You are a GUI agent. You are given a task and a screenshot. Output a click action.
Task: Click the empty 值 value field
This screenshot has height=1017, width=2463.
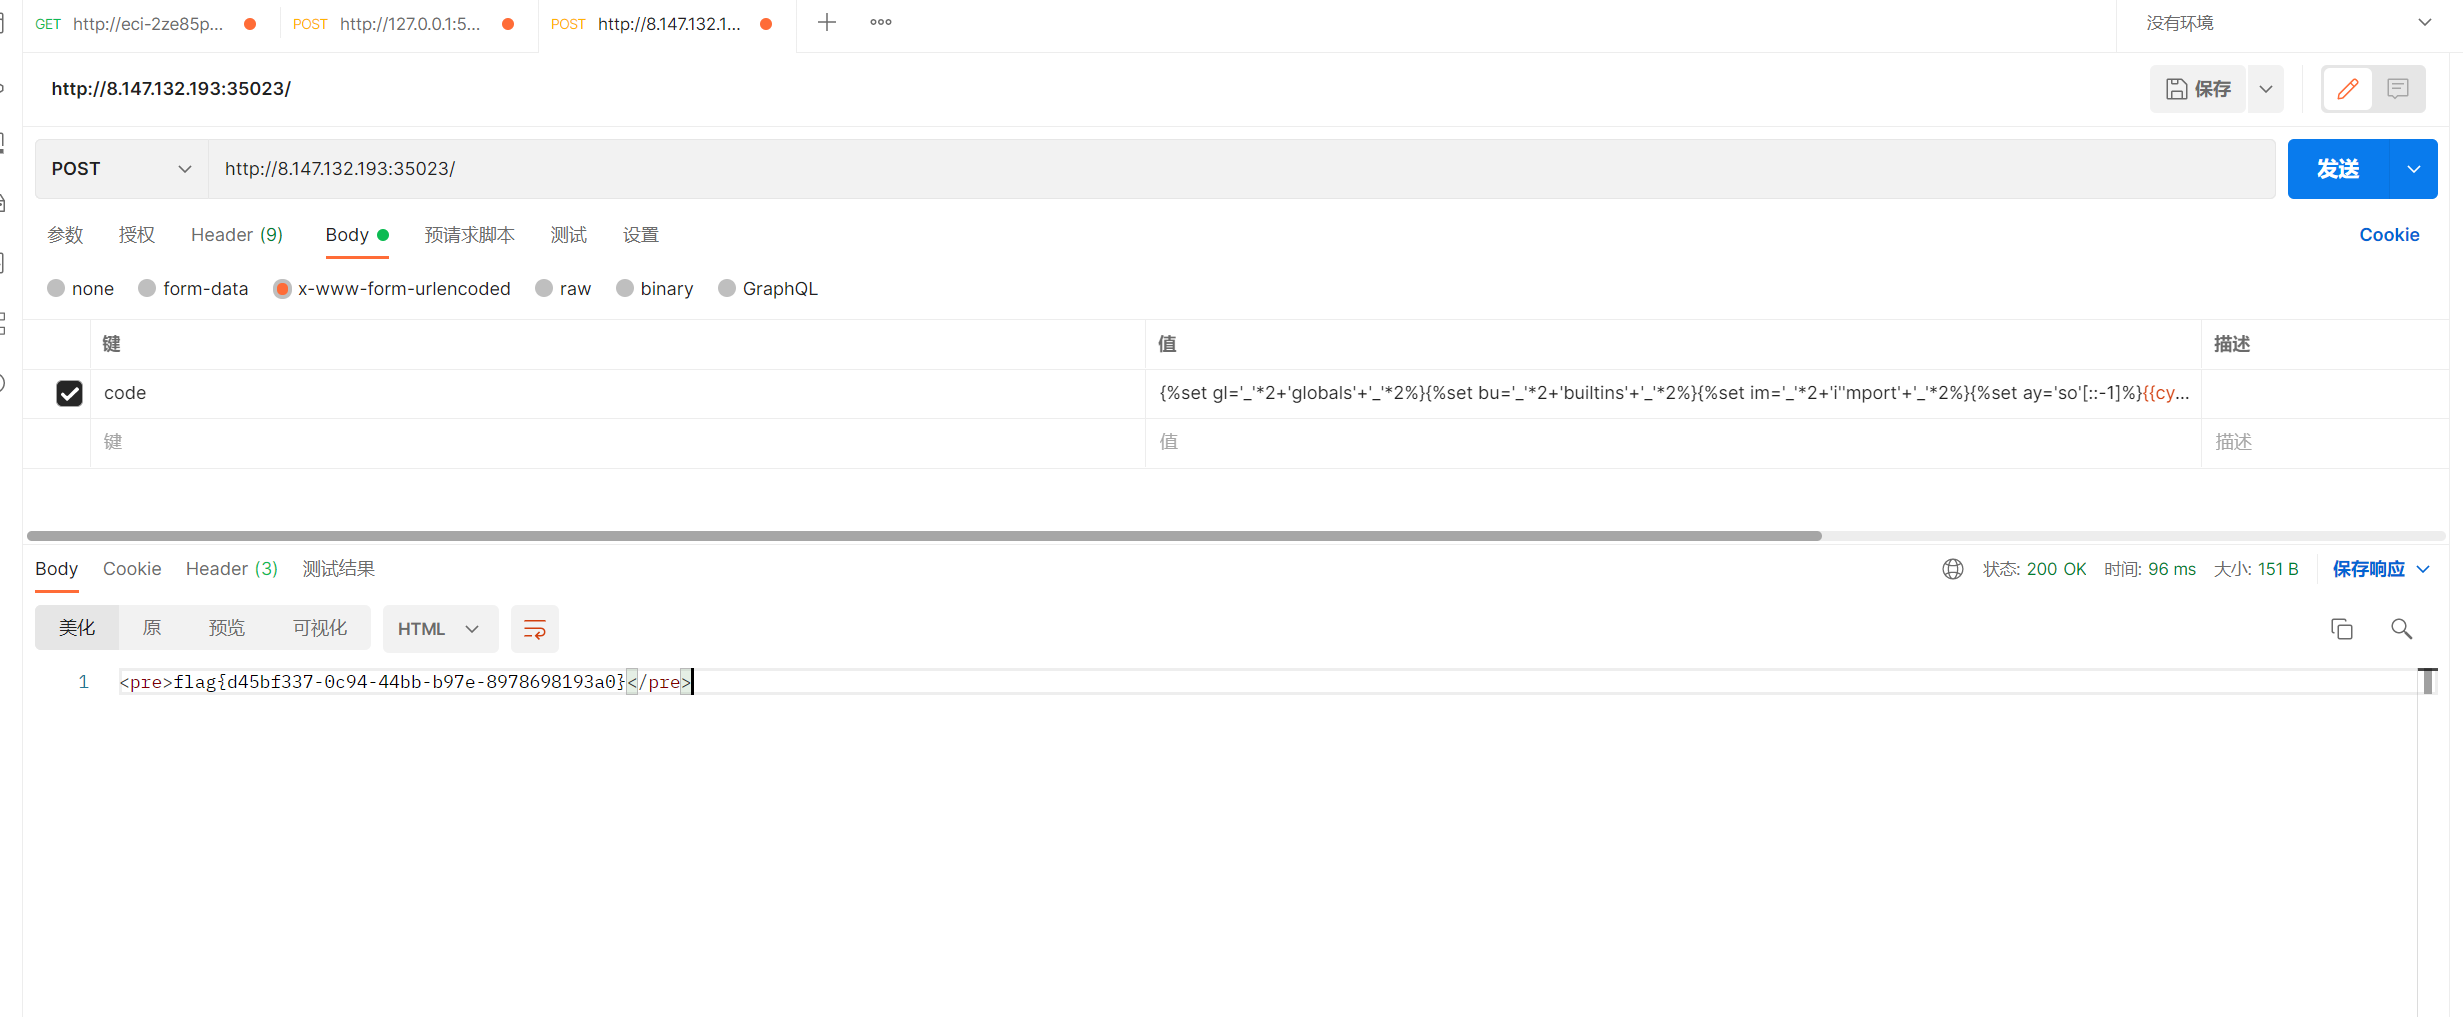1673,442
